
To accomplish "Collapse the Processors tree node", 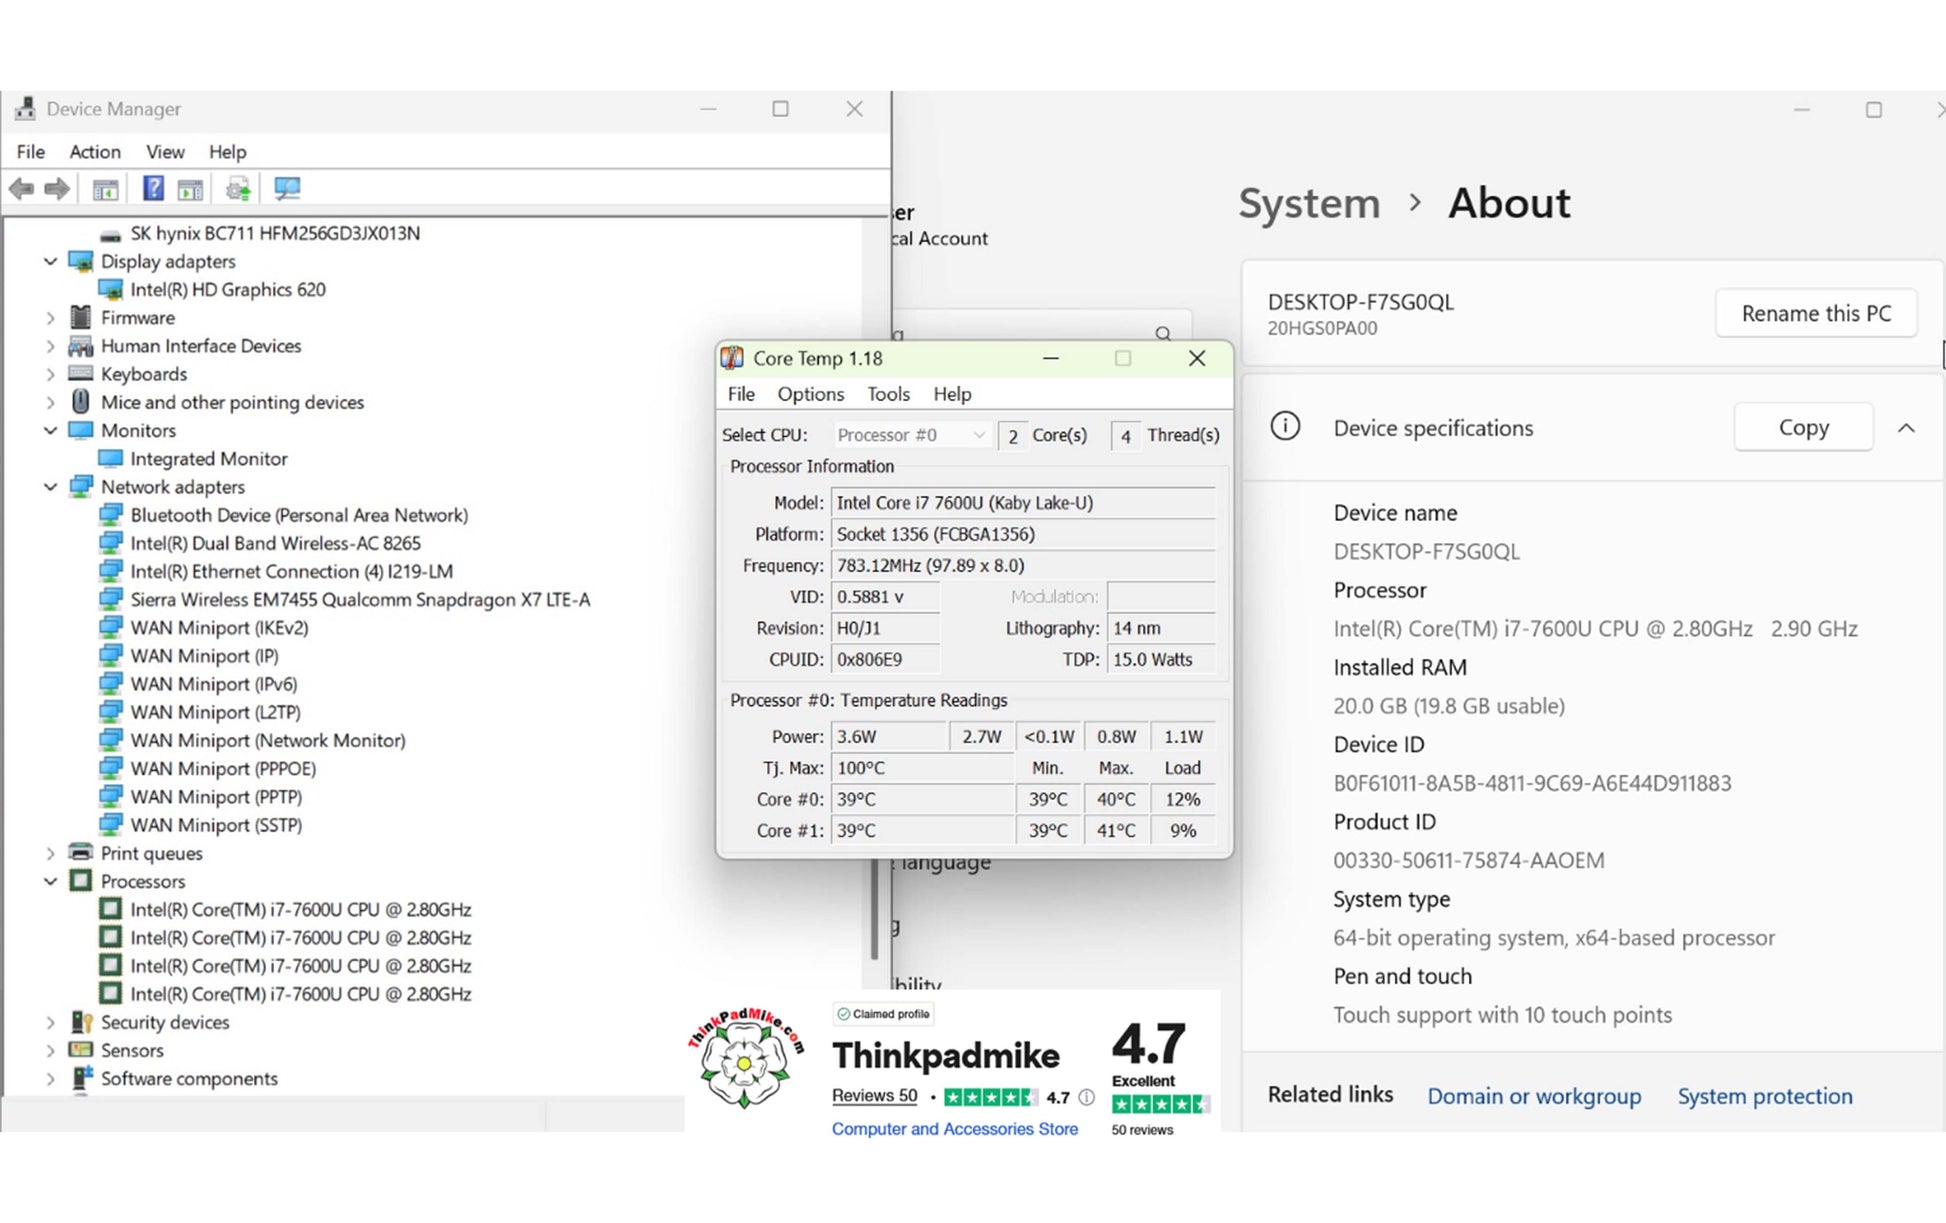I will (x=50, y=881).
